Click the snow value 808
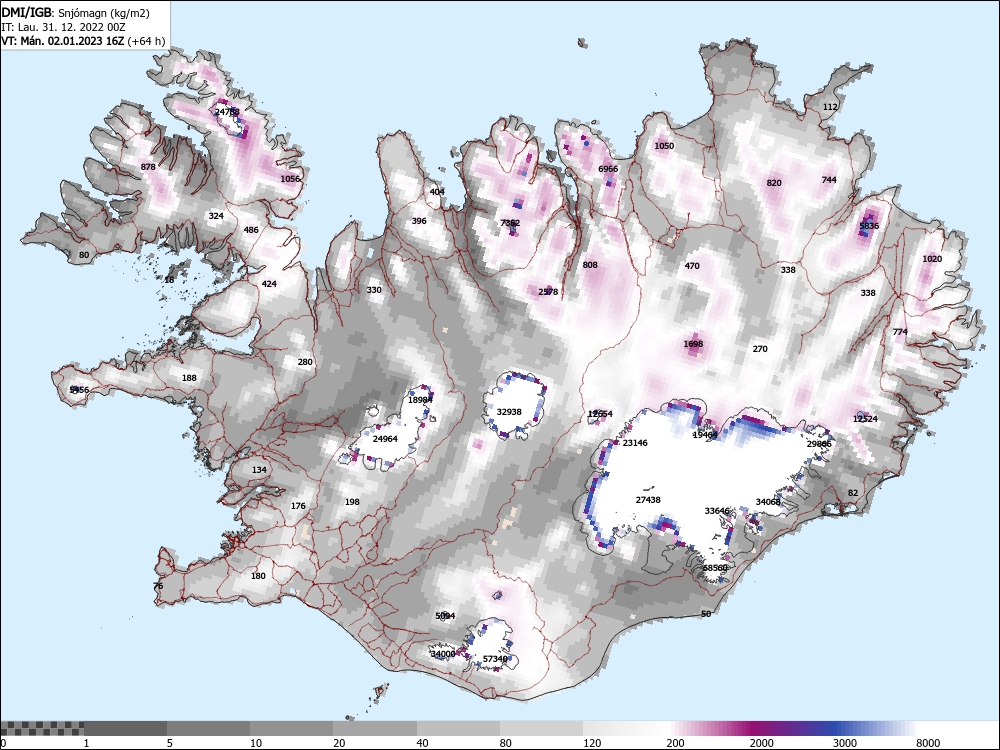1000x750 pixels. 590,265
